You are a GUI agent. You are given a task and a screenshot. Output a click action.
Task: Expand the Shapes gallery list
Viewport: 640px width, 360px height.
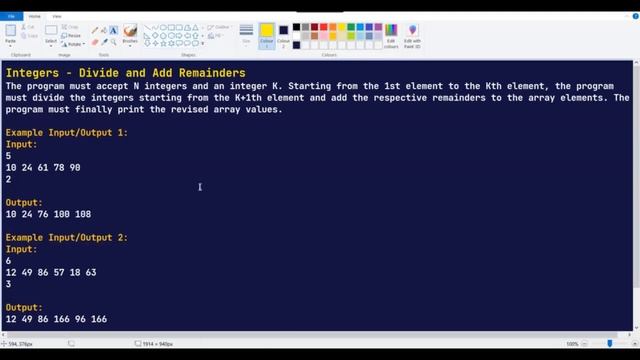click(x=202, y=43)
